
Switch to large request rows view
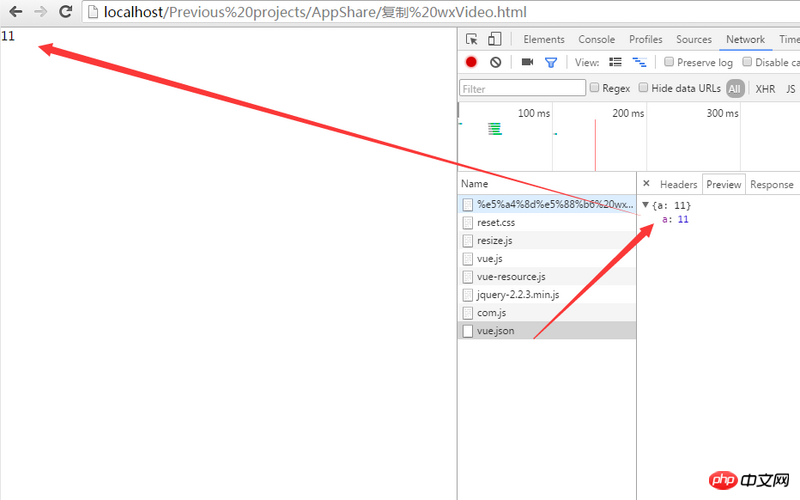[615, 62]
